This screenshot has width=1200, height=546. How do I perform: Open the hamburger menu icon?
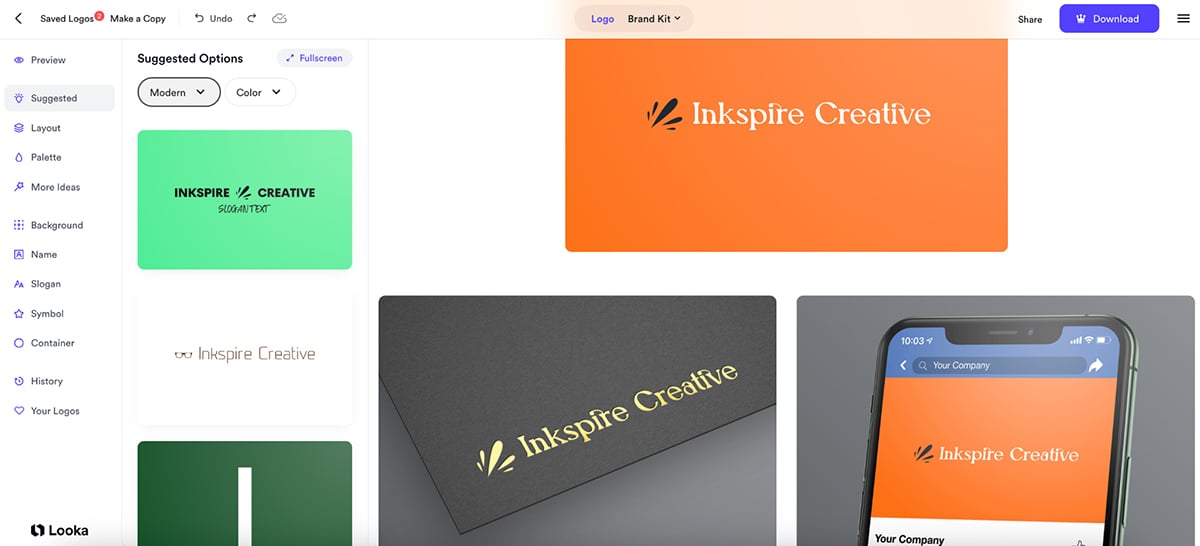(x=1183, y=18)
